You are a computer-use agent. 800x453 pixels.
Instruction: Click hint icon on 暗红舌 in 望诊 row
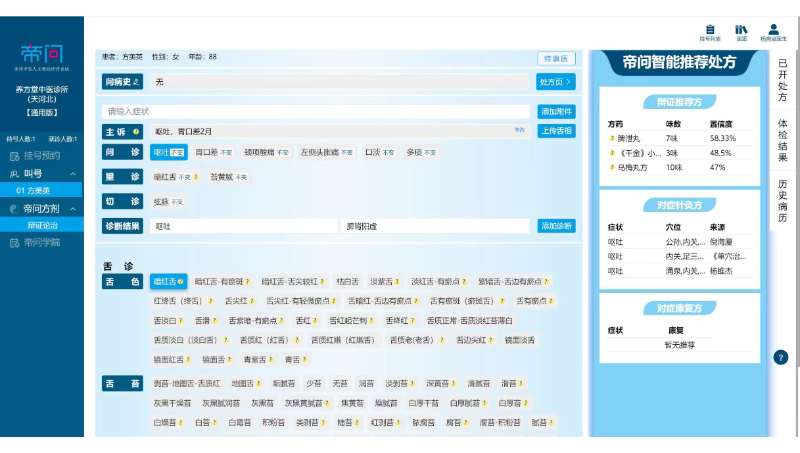196,177
